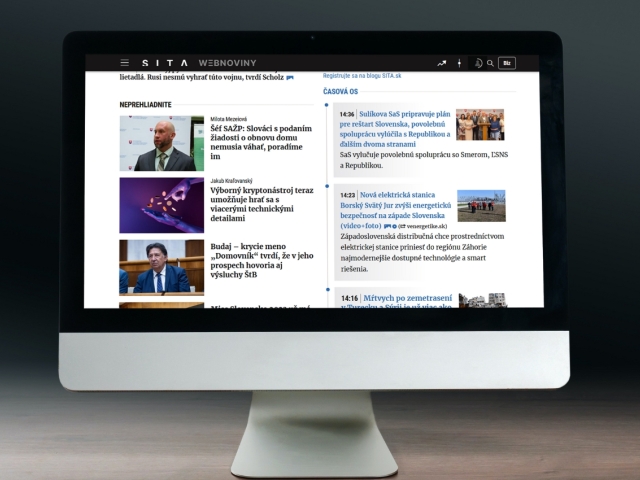Viewport: 640px width, 480px height.
Task: Click the Biz button in header
Action: (x=507, y=63)
